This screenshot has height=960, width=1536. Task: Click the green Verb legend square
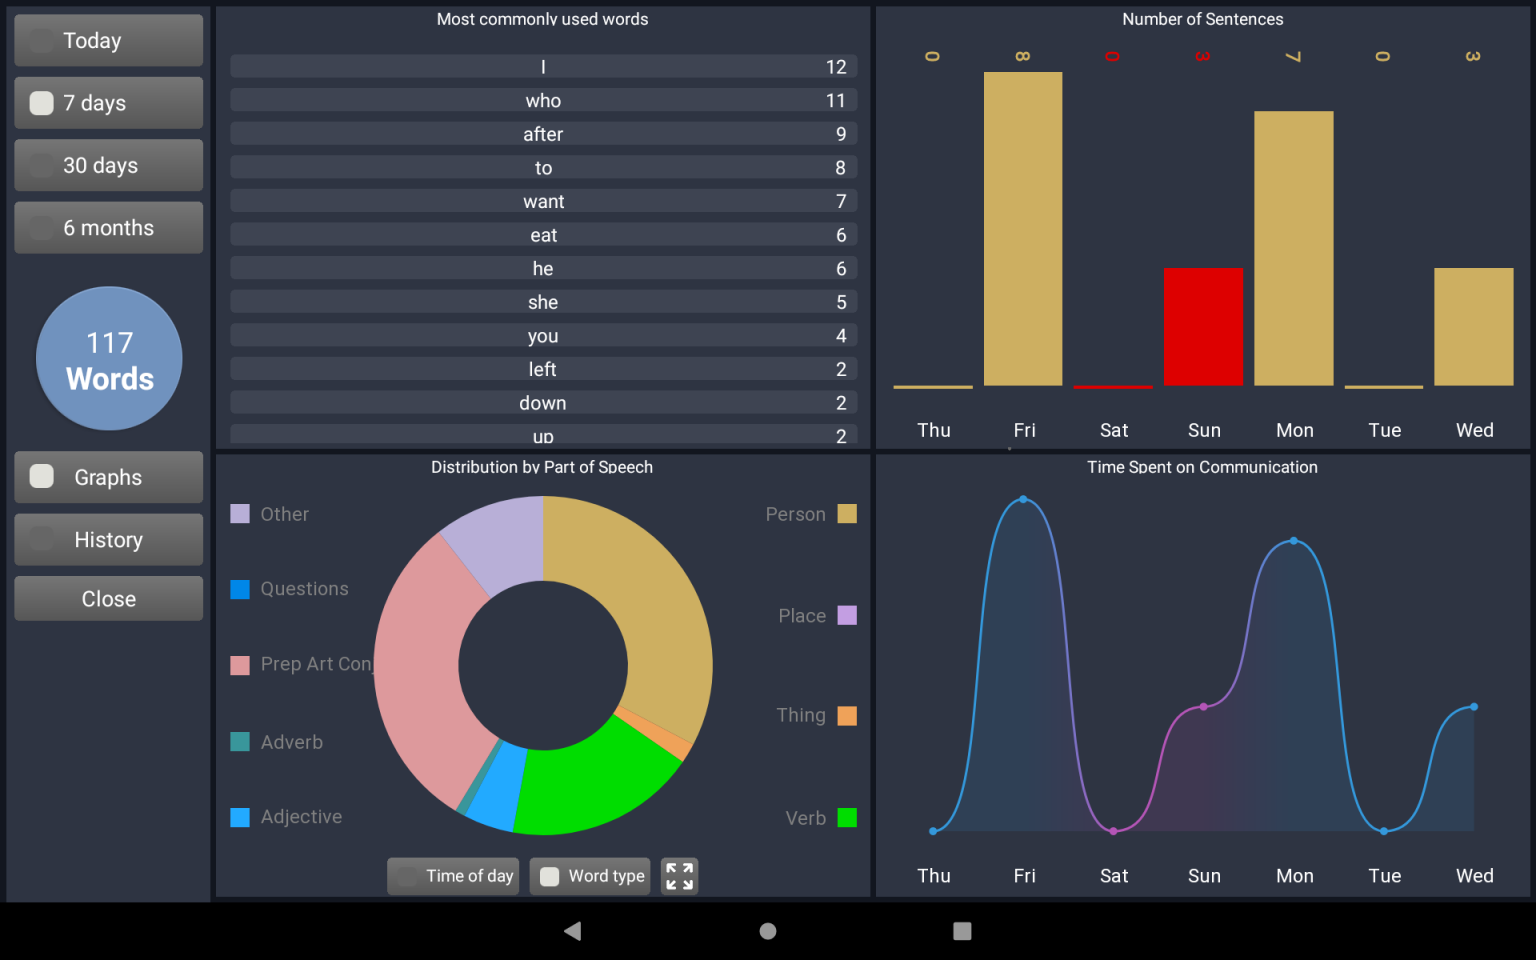tap(847, 818)
